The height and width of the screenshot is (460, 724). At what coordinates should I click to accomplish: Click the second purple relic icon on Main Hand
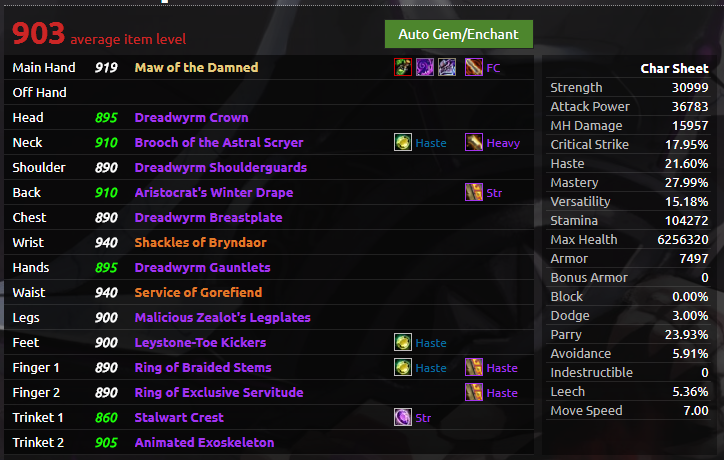click(x=425, y=67)
